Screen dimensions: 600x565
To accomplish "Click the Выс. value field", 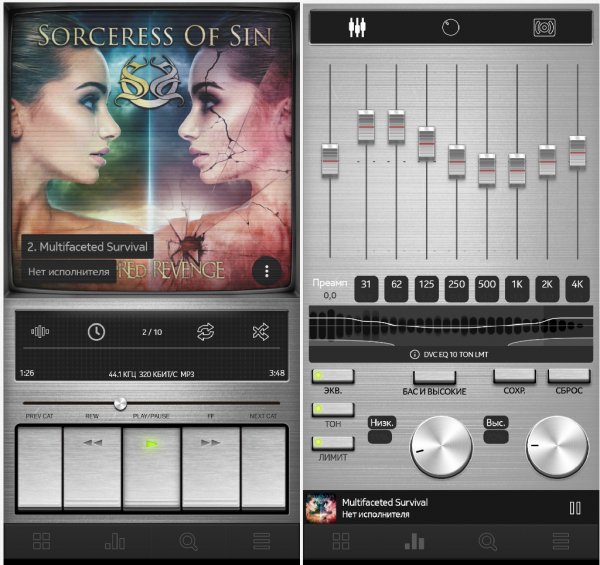I will pyautogui.click(x=496, y=437).
